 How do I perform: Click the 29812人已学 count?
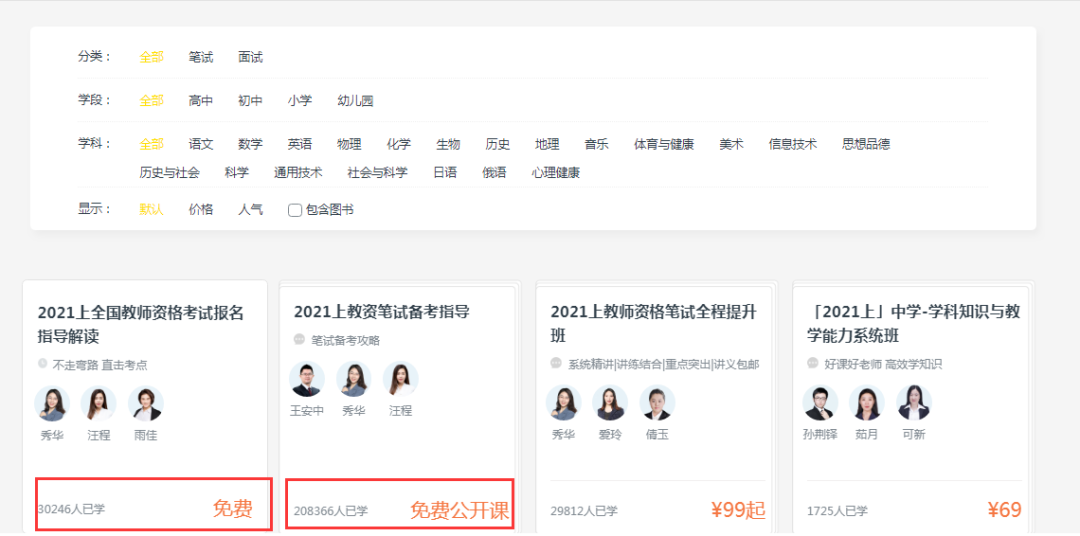pos(584,511)
